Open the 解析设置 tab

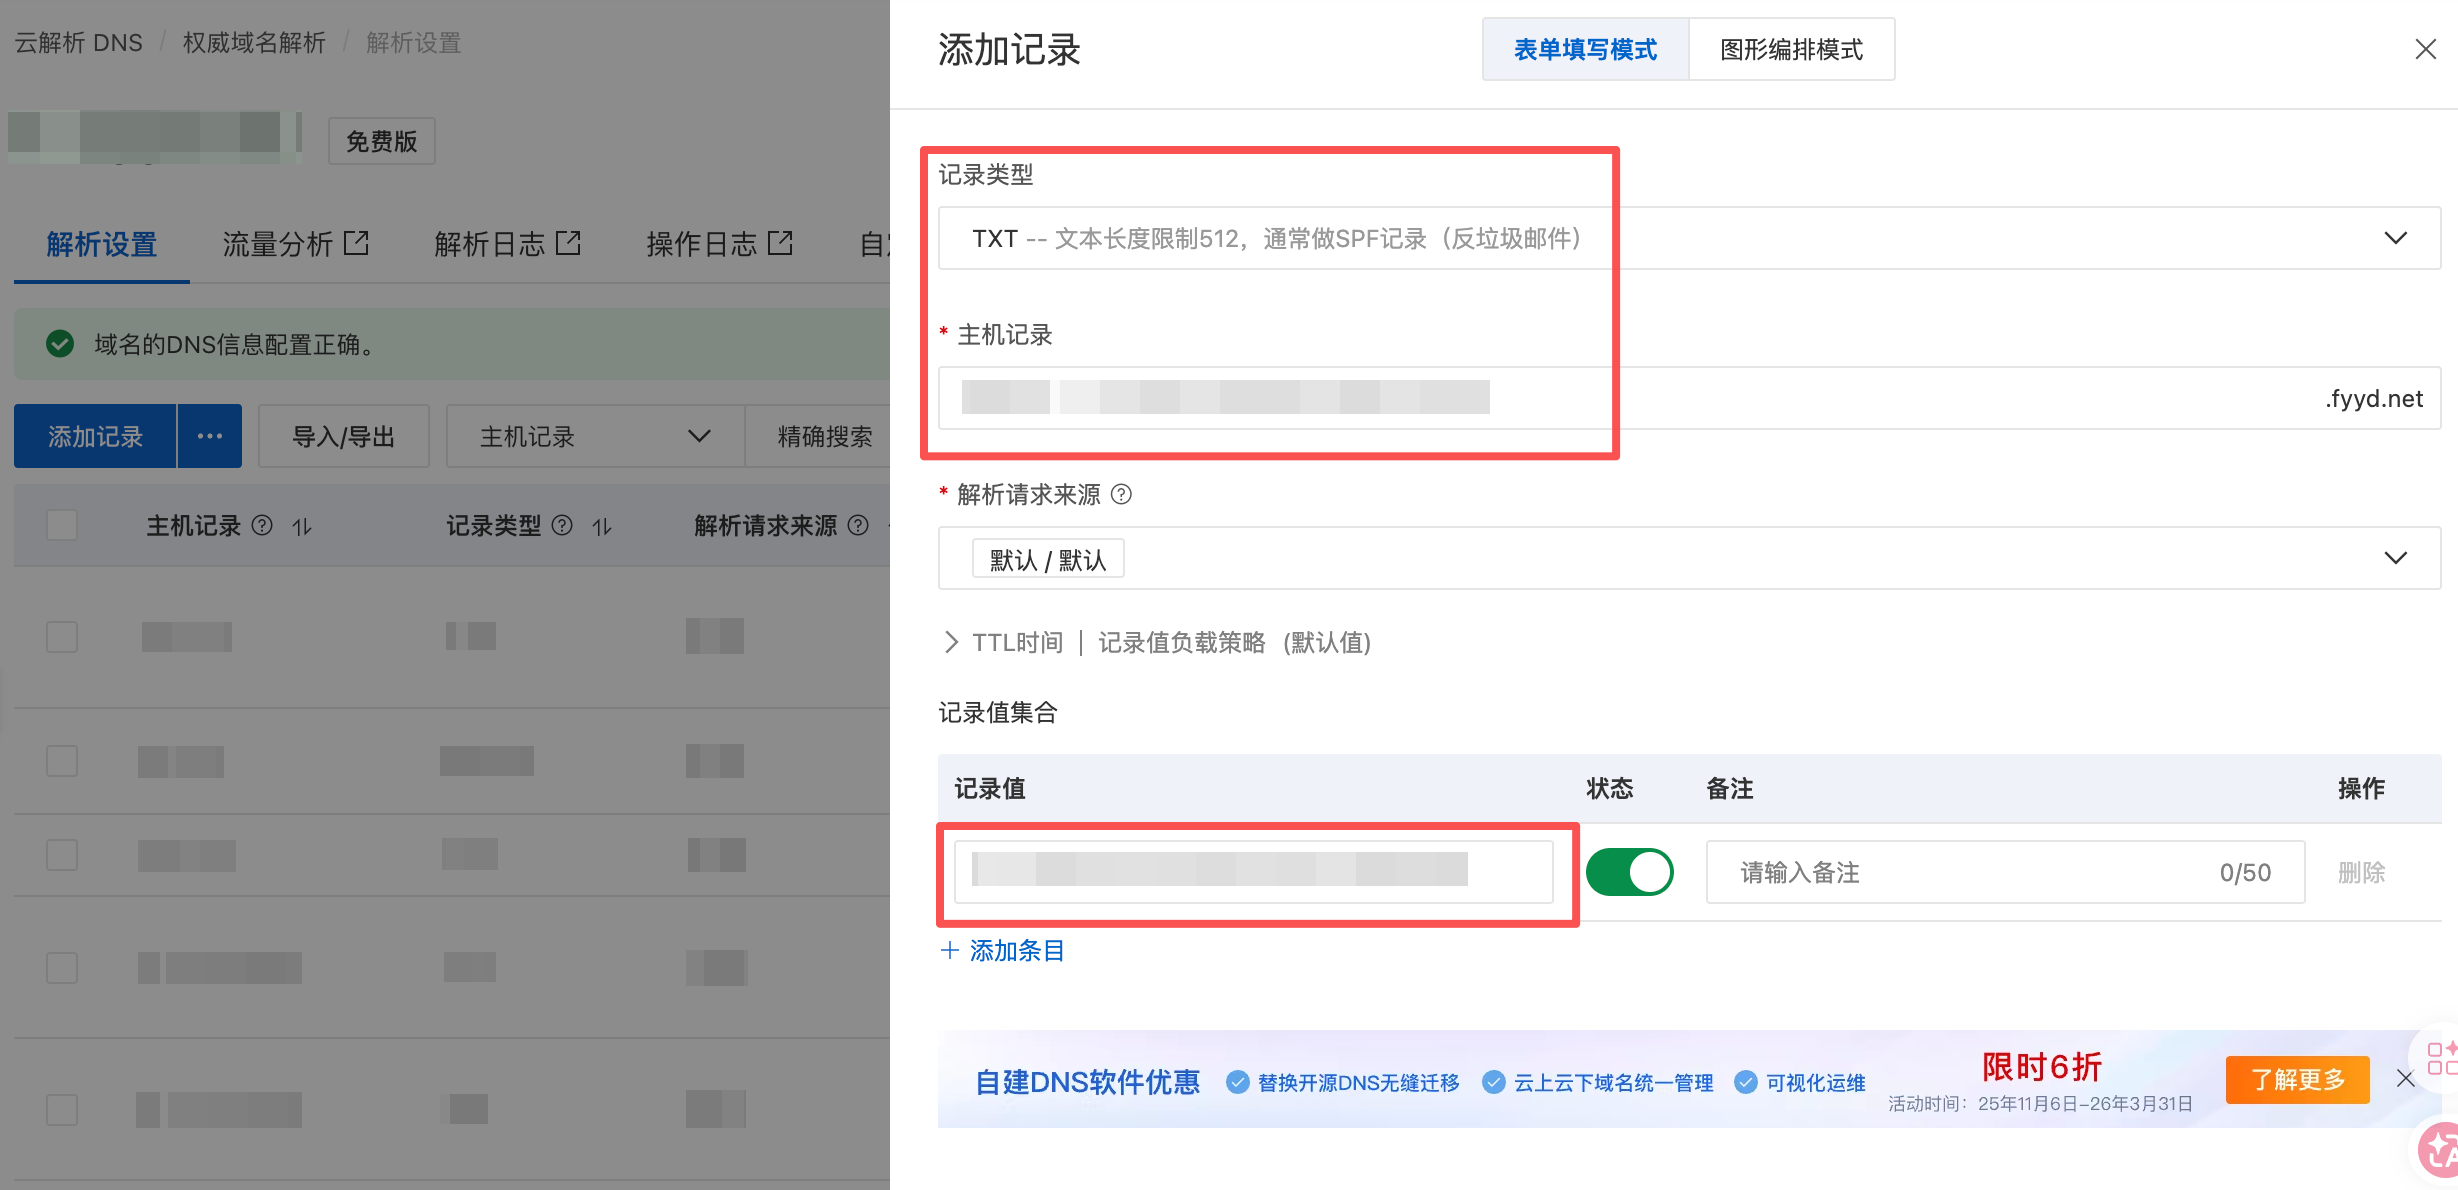pyautogui.click(x=102, y=244)
